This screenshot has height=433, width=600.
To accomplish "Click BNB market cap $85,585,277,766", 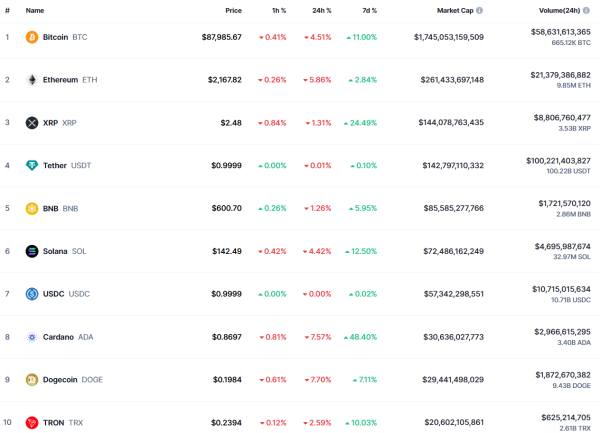I will pyautogui.click(x=454, y=208).
